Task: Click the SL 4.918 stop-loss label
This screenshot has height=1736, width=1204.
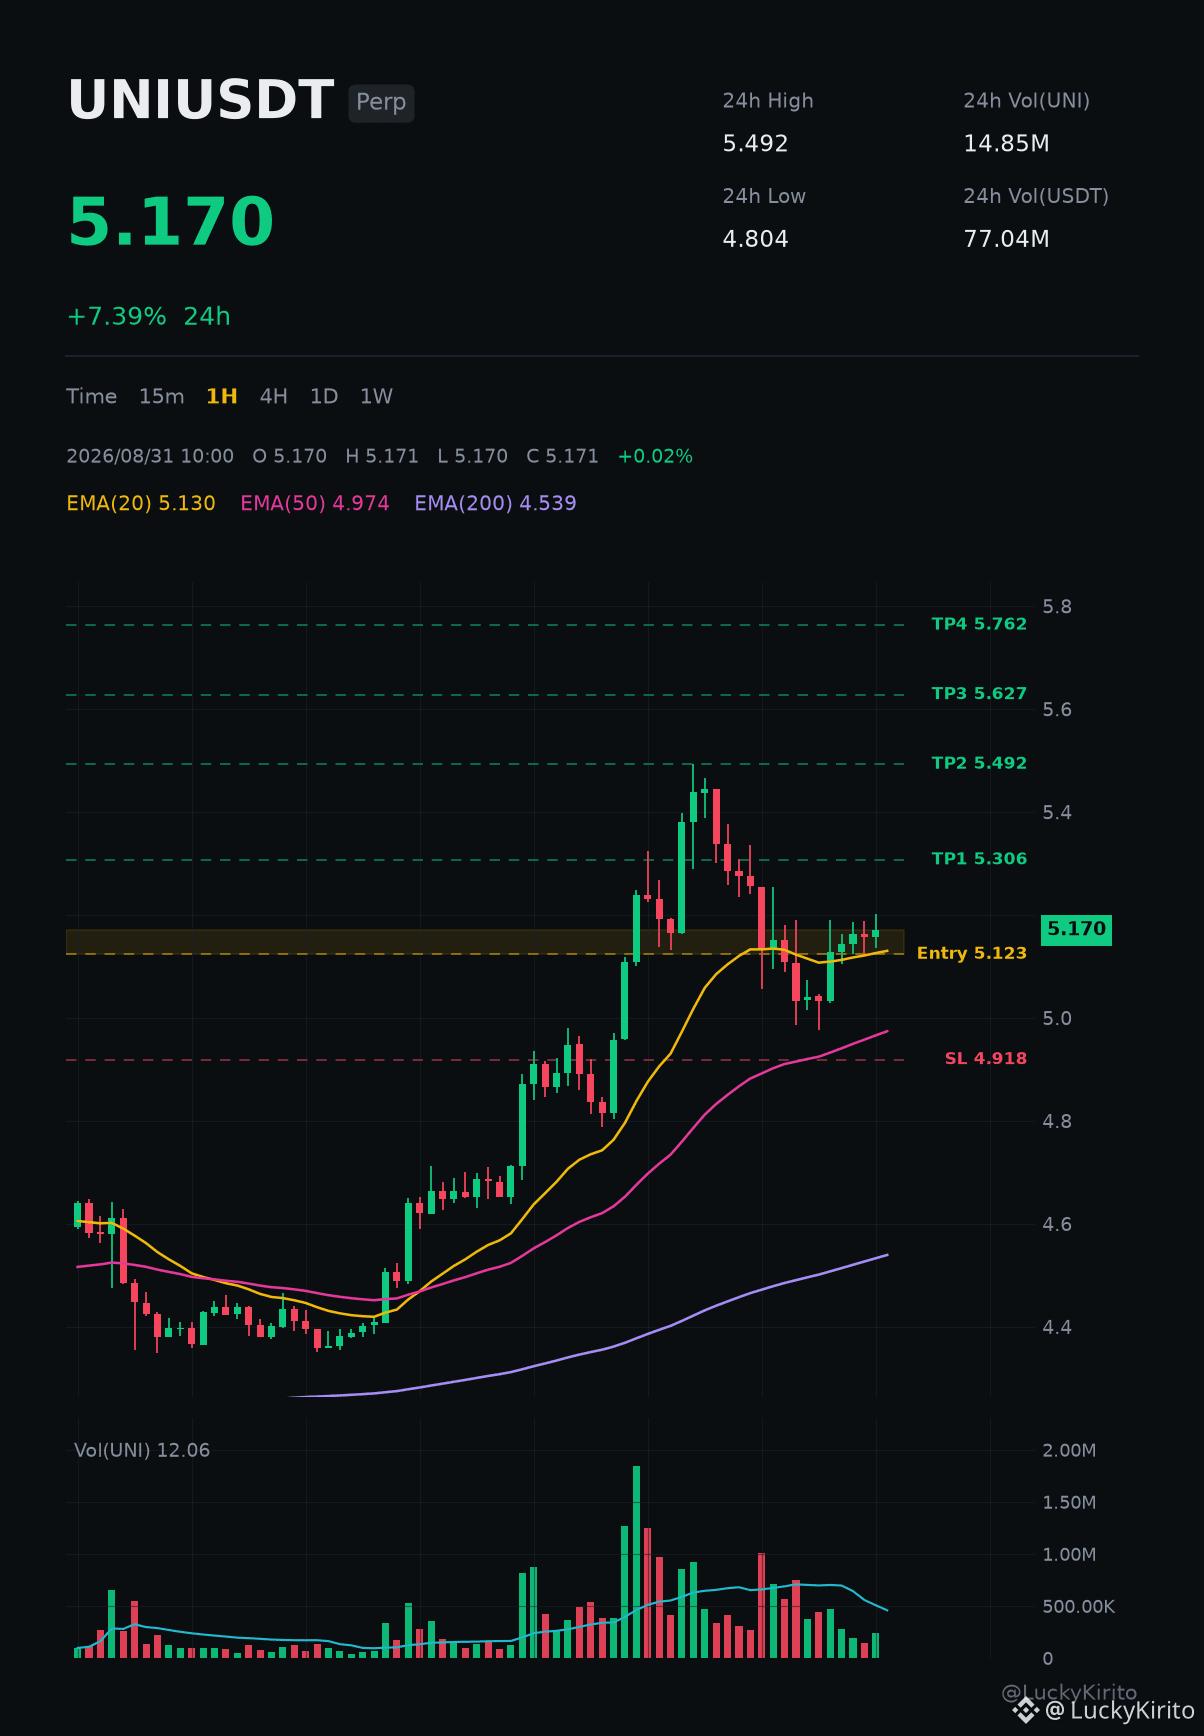Action: [x=985, y=1058]
